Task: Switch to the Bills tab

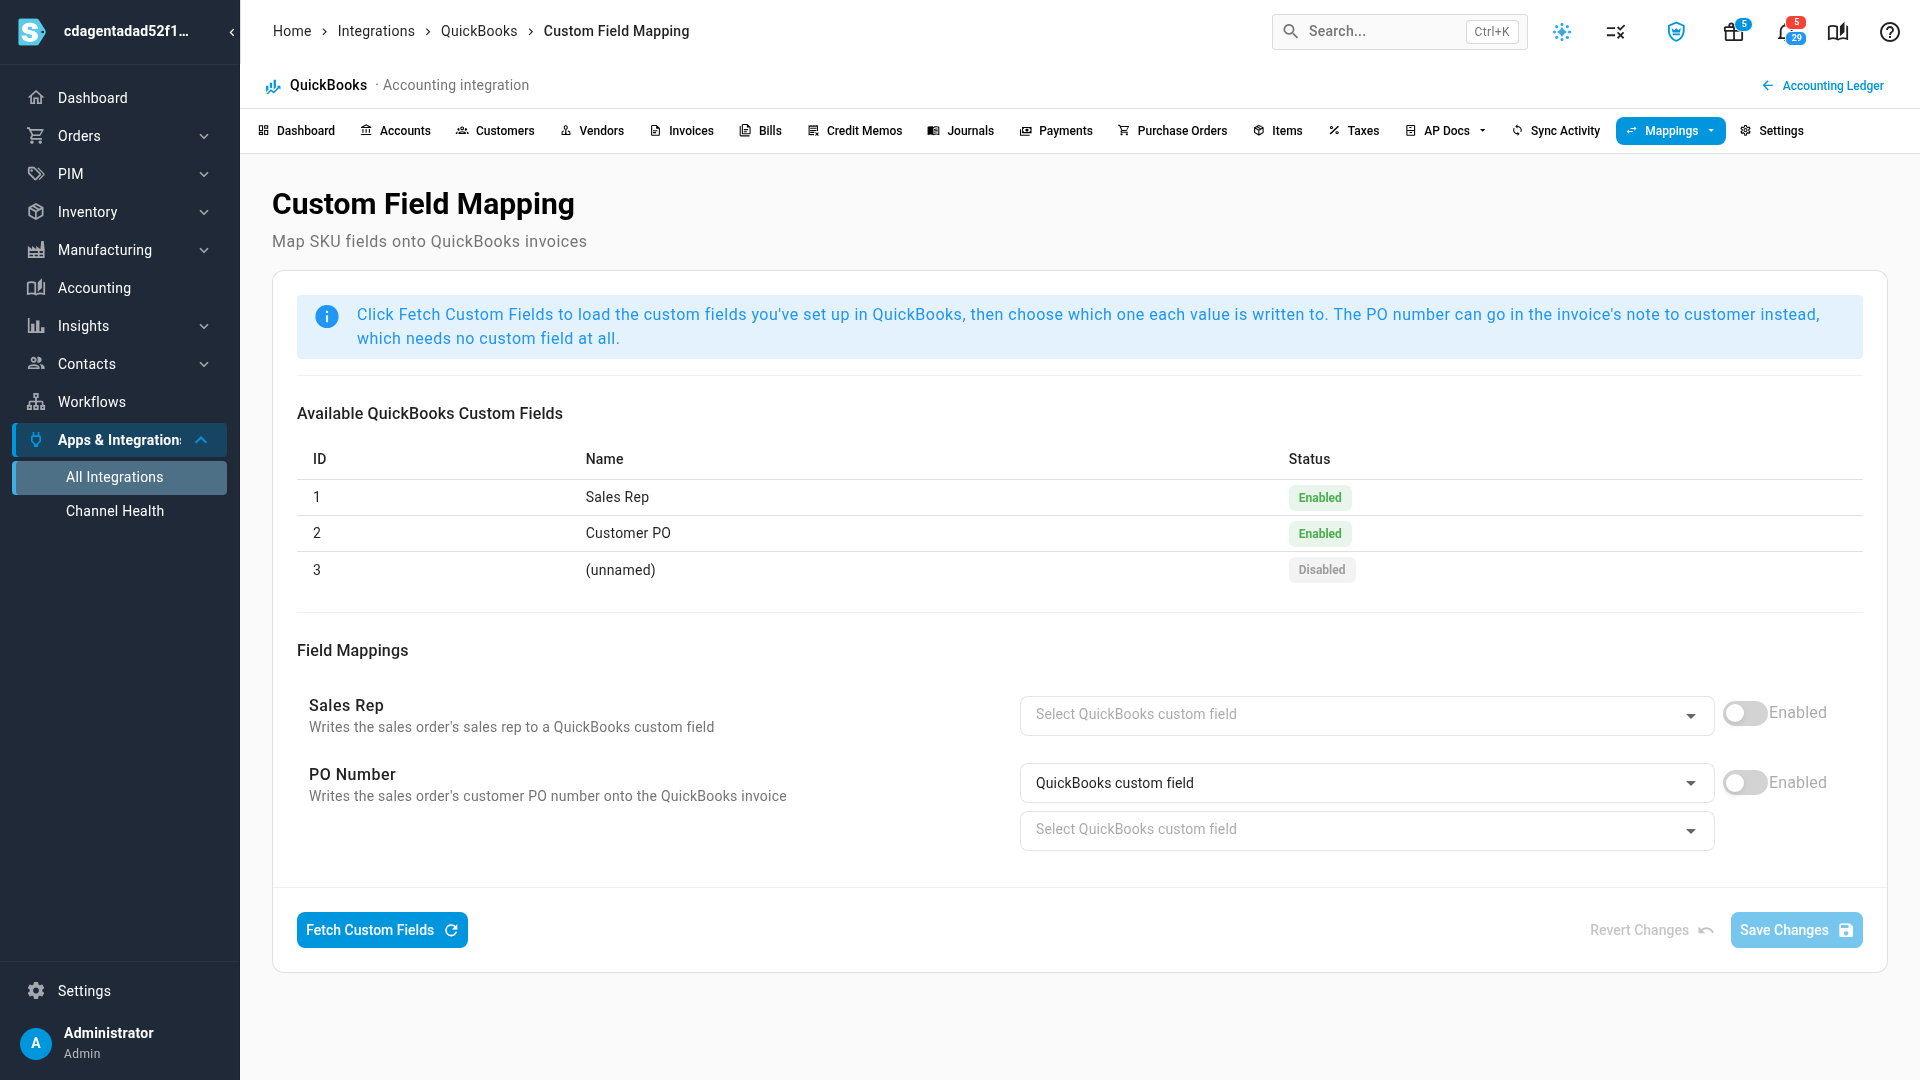Action: tap(760, 131)
